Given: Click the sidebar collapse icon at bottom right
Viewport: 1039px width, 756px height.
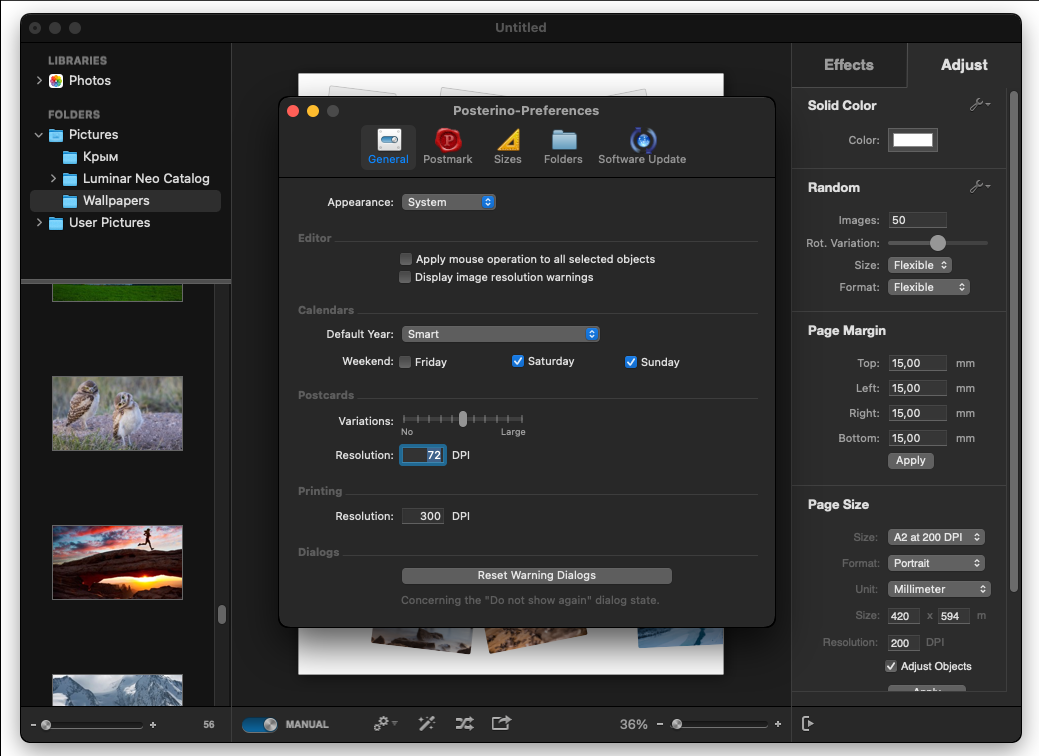Looking at the screenshot, I should (x=807, y=724).
